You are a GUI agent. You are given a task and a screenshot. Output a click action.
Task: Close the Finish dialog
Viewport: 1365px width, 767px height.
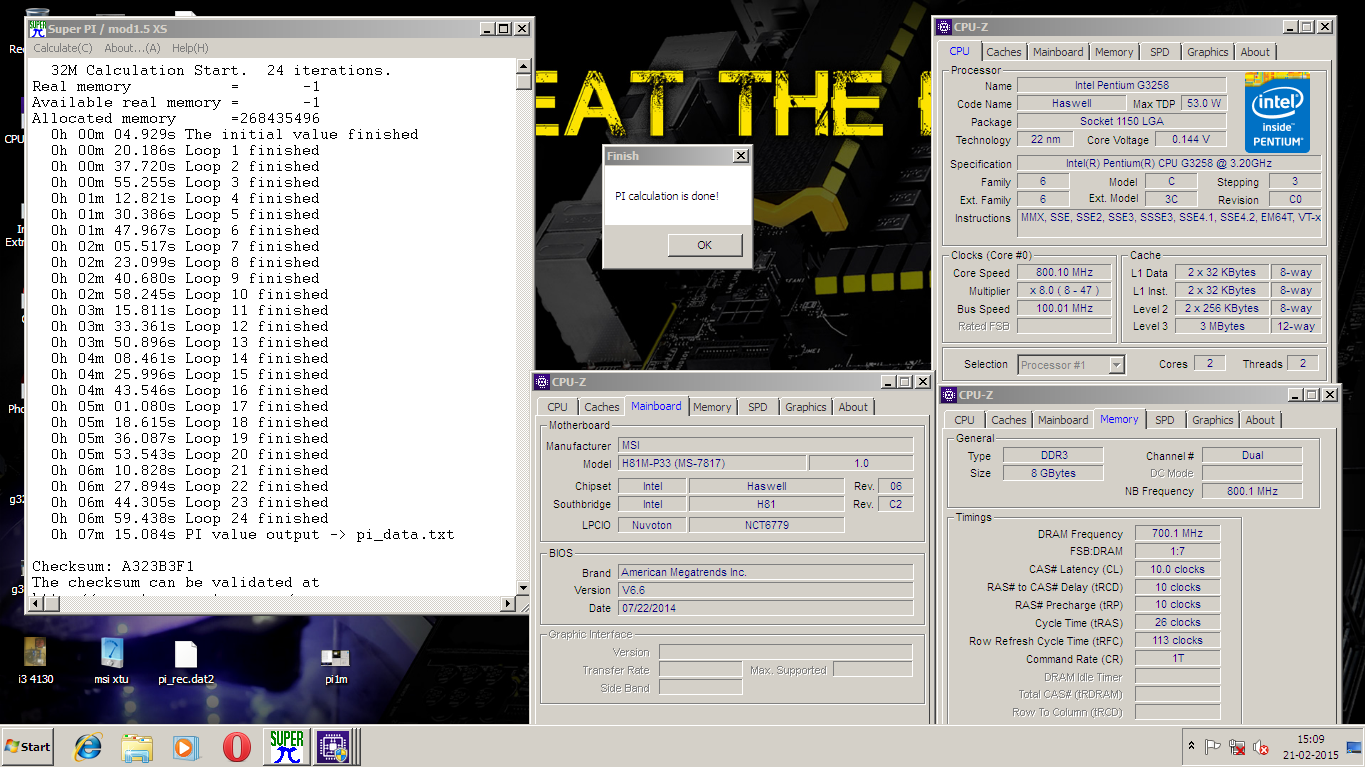740,156
